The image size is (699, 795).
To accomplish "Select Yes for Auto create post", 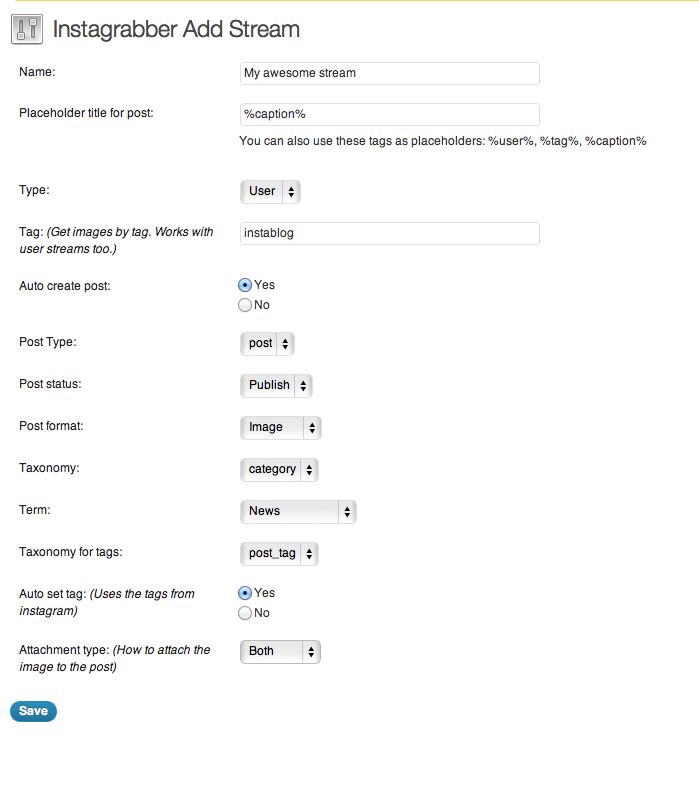I will point(245,285).
